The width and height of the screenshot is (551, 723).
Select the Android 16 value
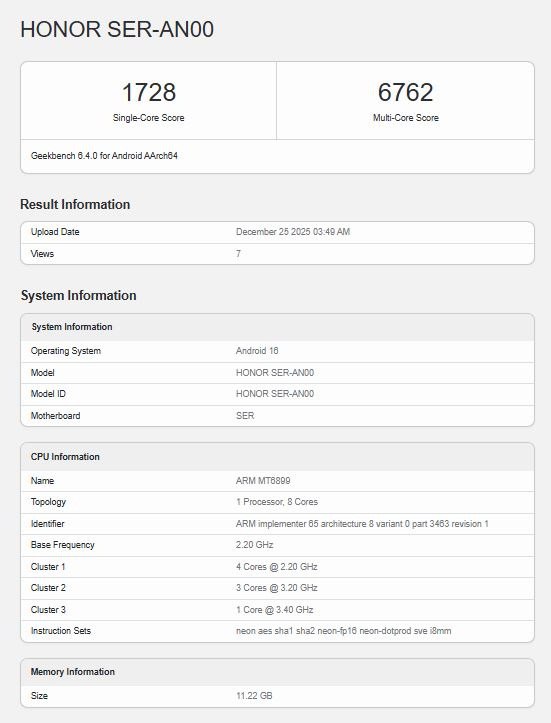(257, 351)
